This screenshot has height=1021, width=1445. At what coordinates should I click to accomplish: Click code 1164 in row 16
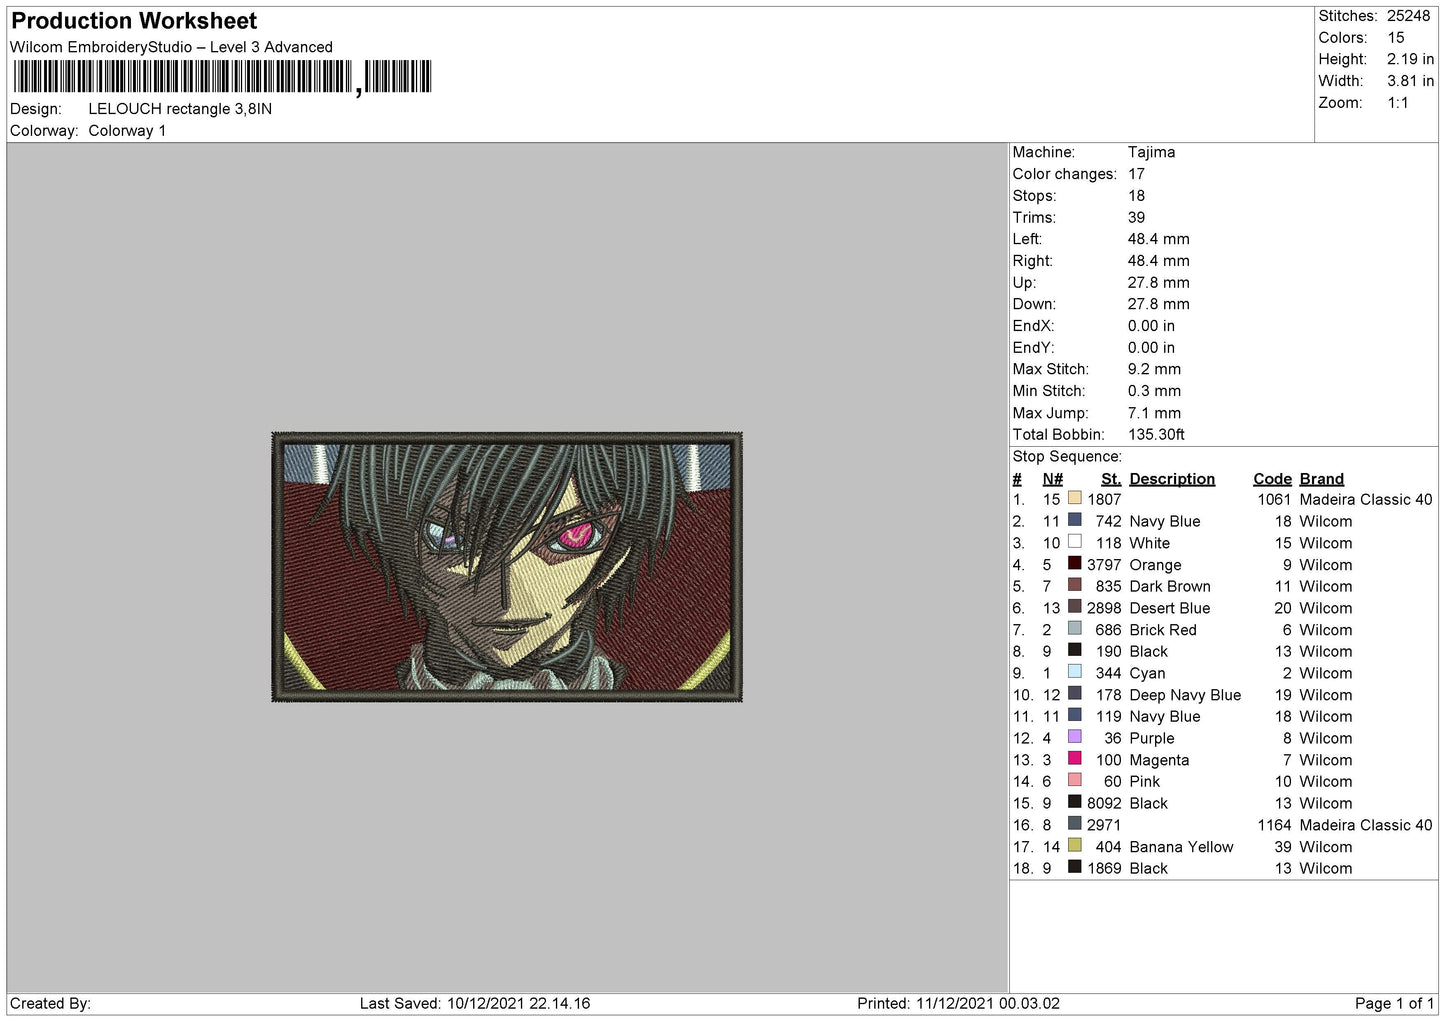pos(1274,825)
